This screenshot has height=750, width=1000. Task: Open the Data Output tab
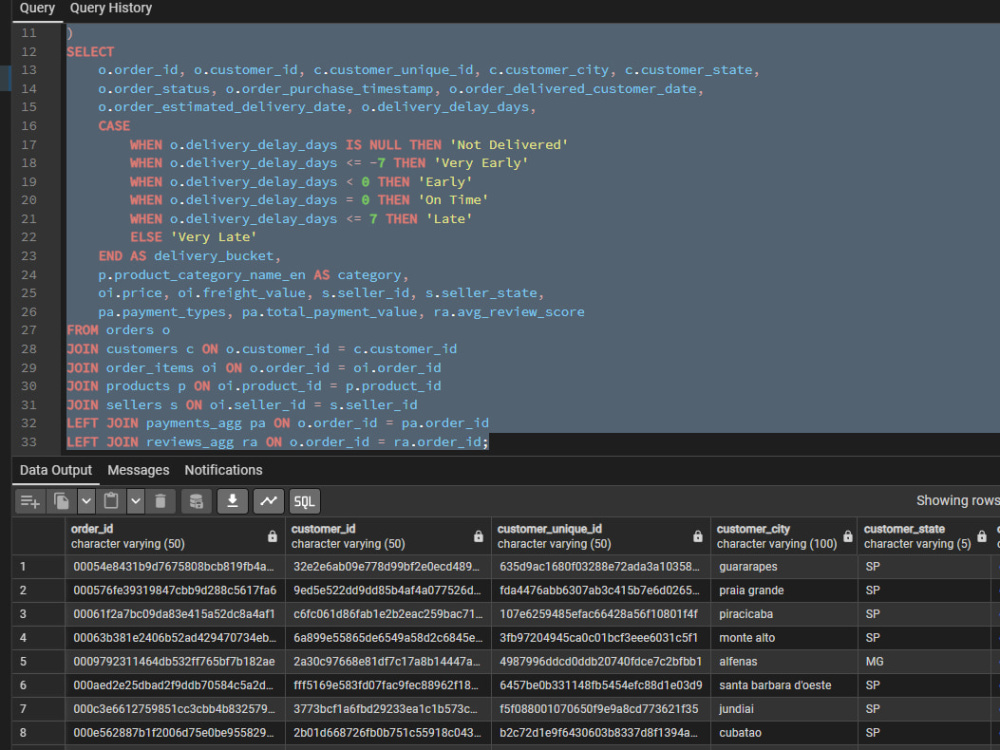pyautogui.click(x=55, y=471)
